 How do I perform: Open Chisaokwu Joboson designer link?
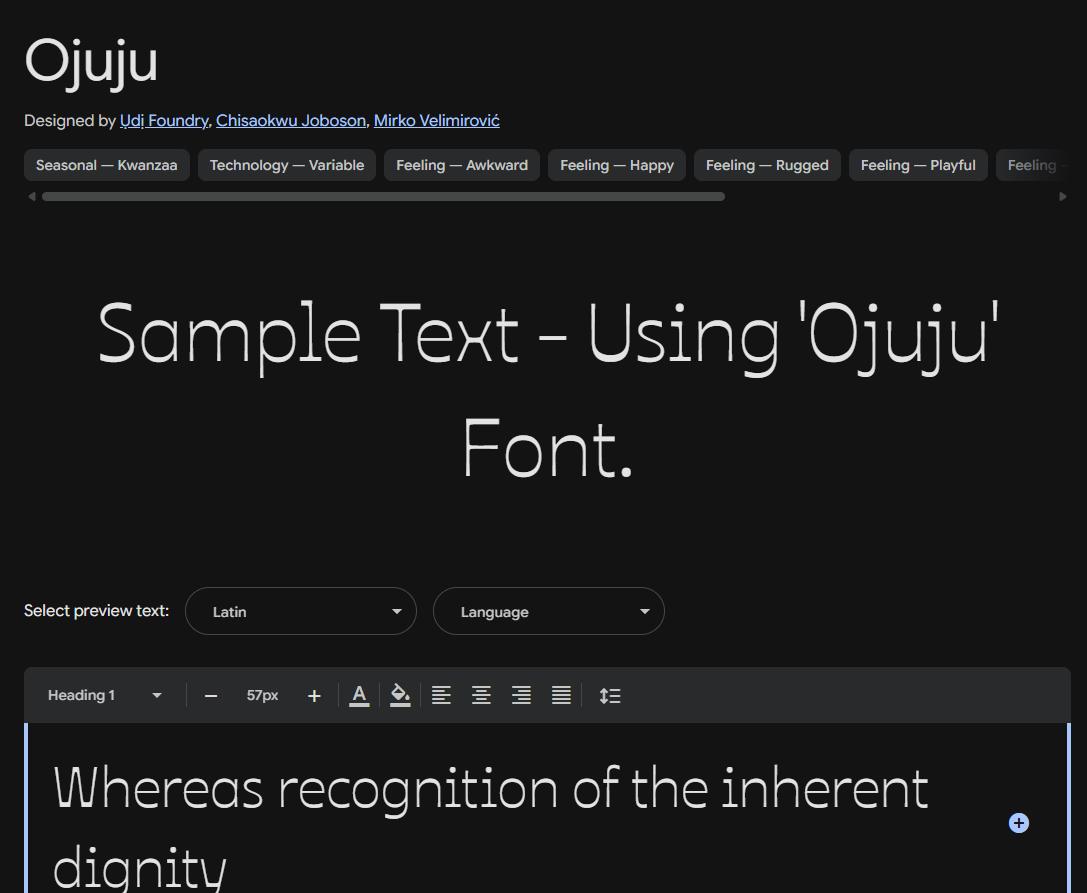(291, 121)
